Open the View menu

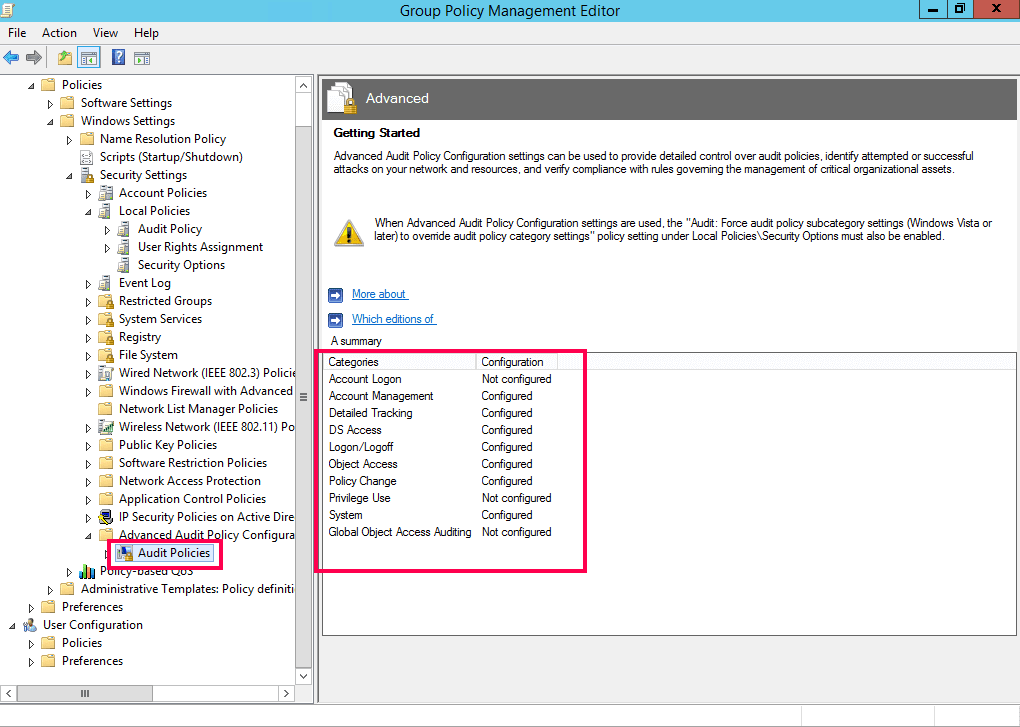click(104, 32)
